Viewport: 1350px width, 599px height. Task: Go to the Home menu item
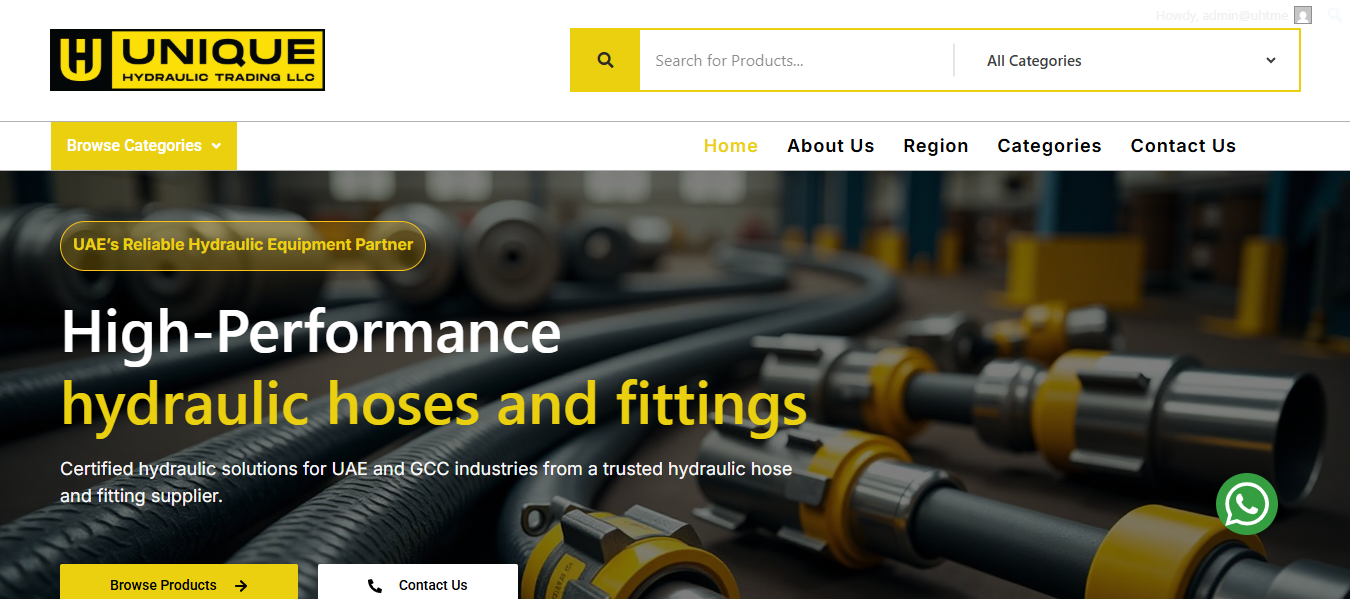pos(730,146)
